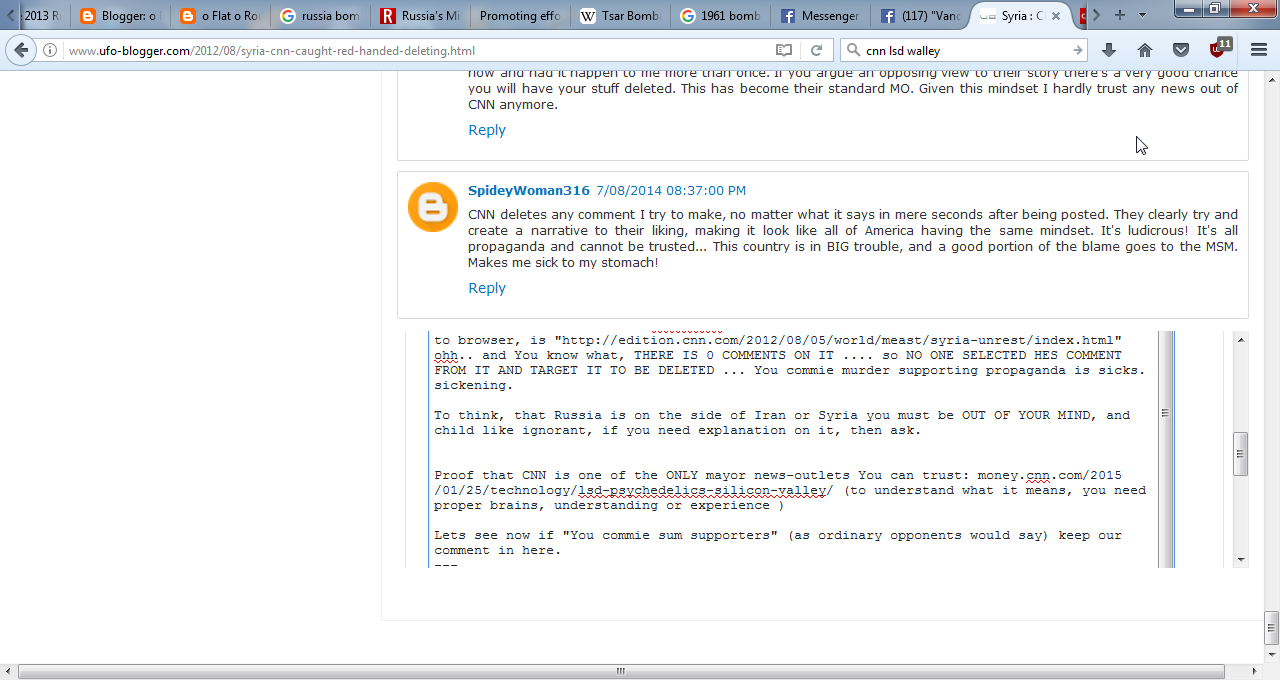Switch to the 'o Flat o Ro' tab
This screenshot has width=1280, height=680.
[x=219, y=16]
